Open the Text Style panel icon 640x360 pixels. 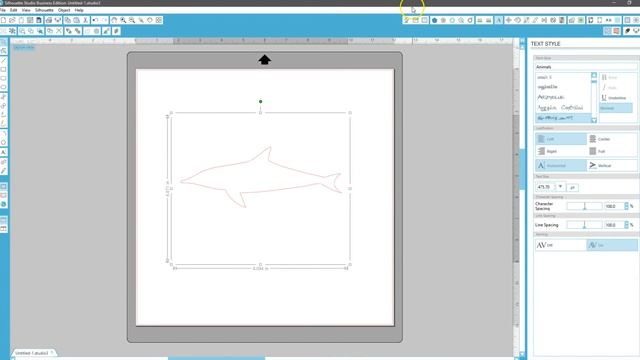pos(498,20)
